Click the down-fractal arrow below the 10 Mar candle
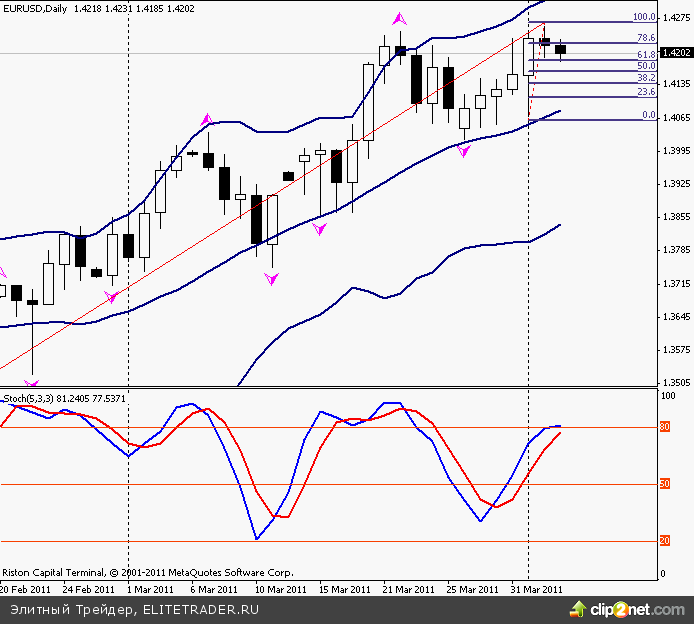The width and height of the screenshot is (694, 624). (271, 278)
